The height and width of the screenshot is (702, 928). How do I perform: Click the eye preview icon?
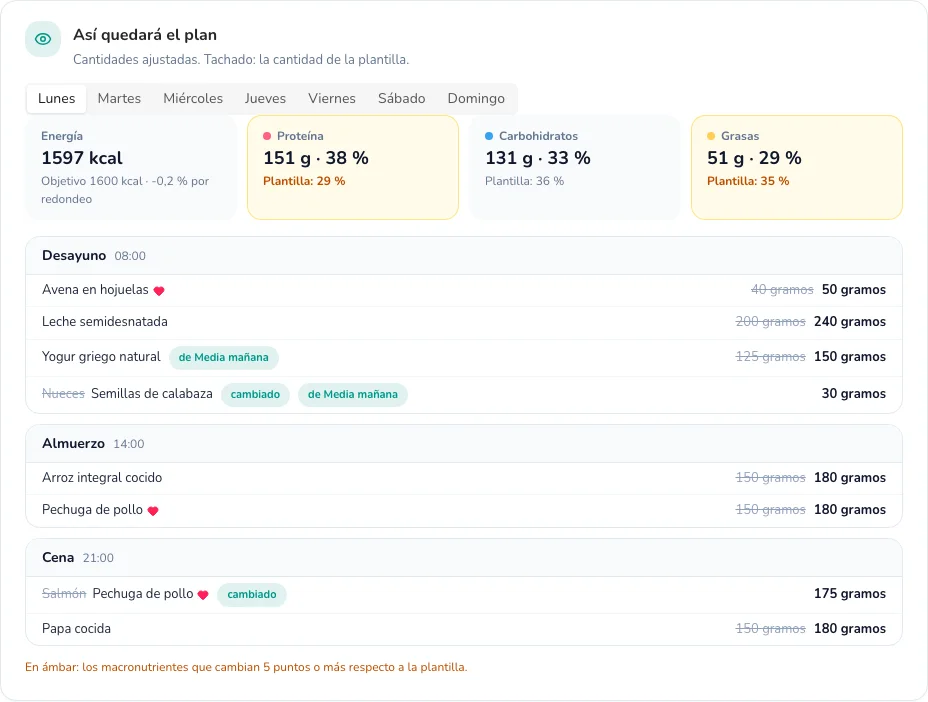tap(43, 39)
